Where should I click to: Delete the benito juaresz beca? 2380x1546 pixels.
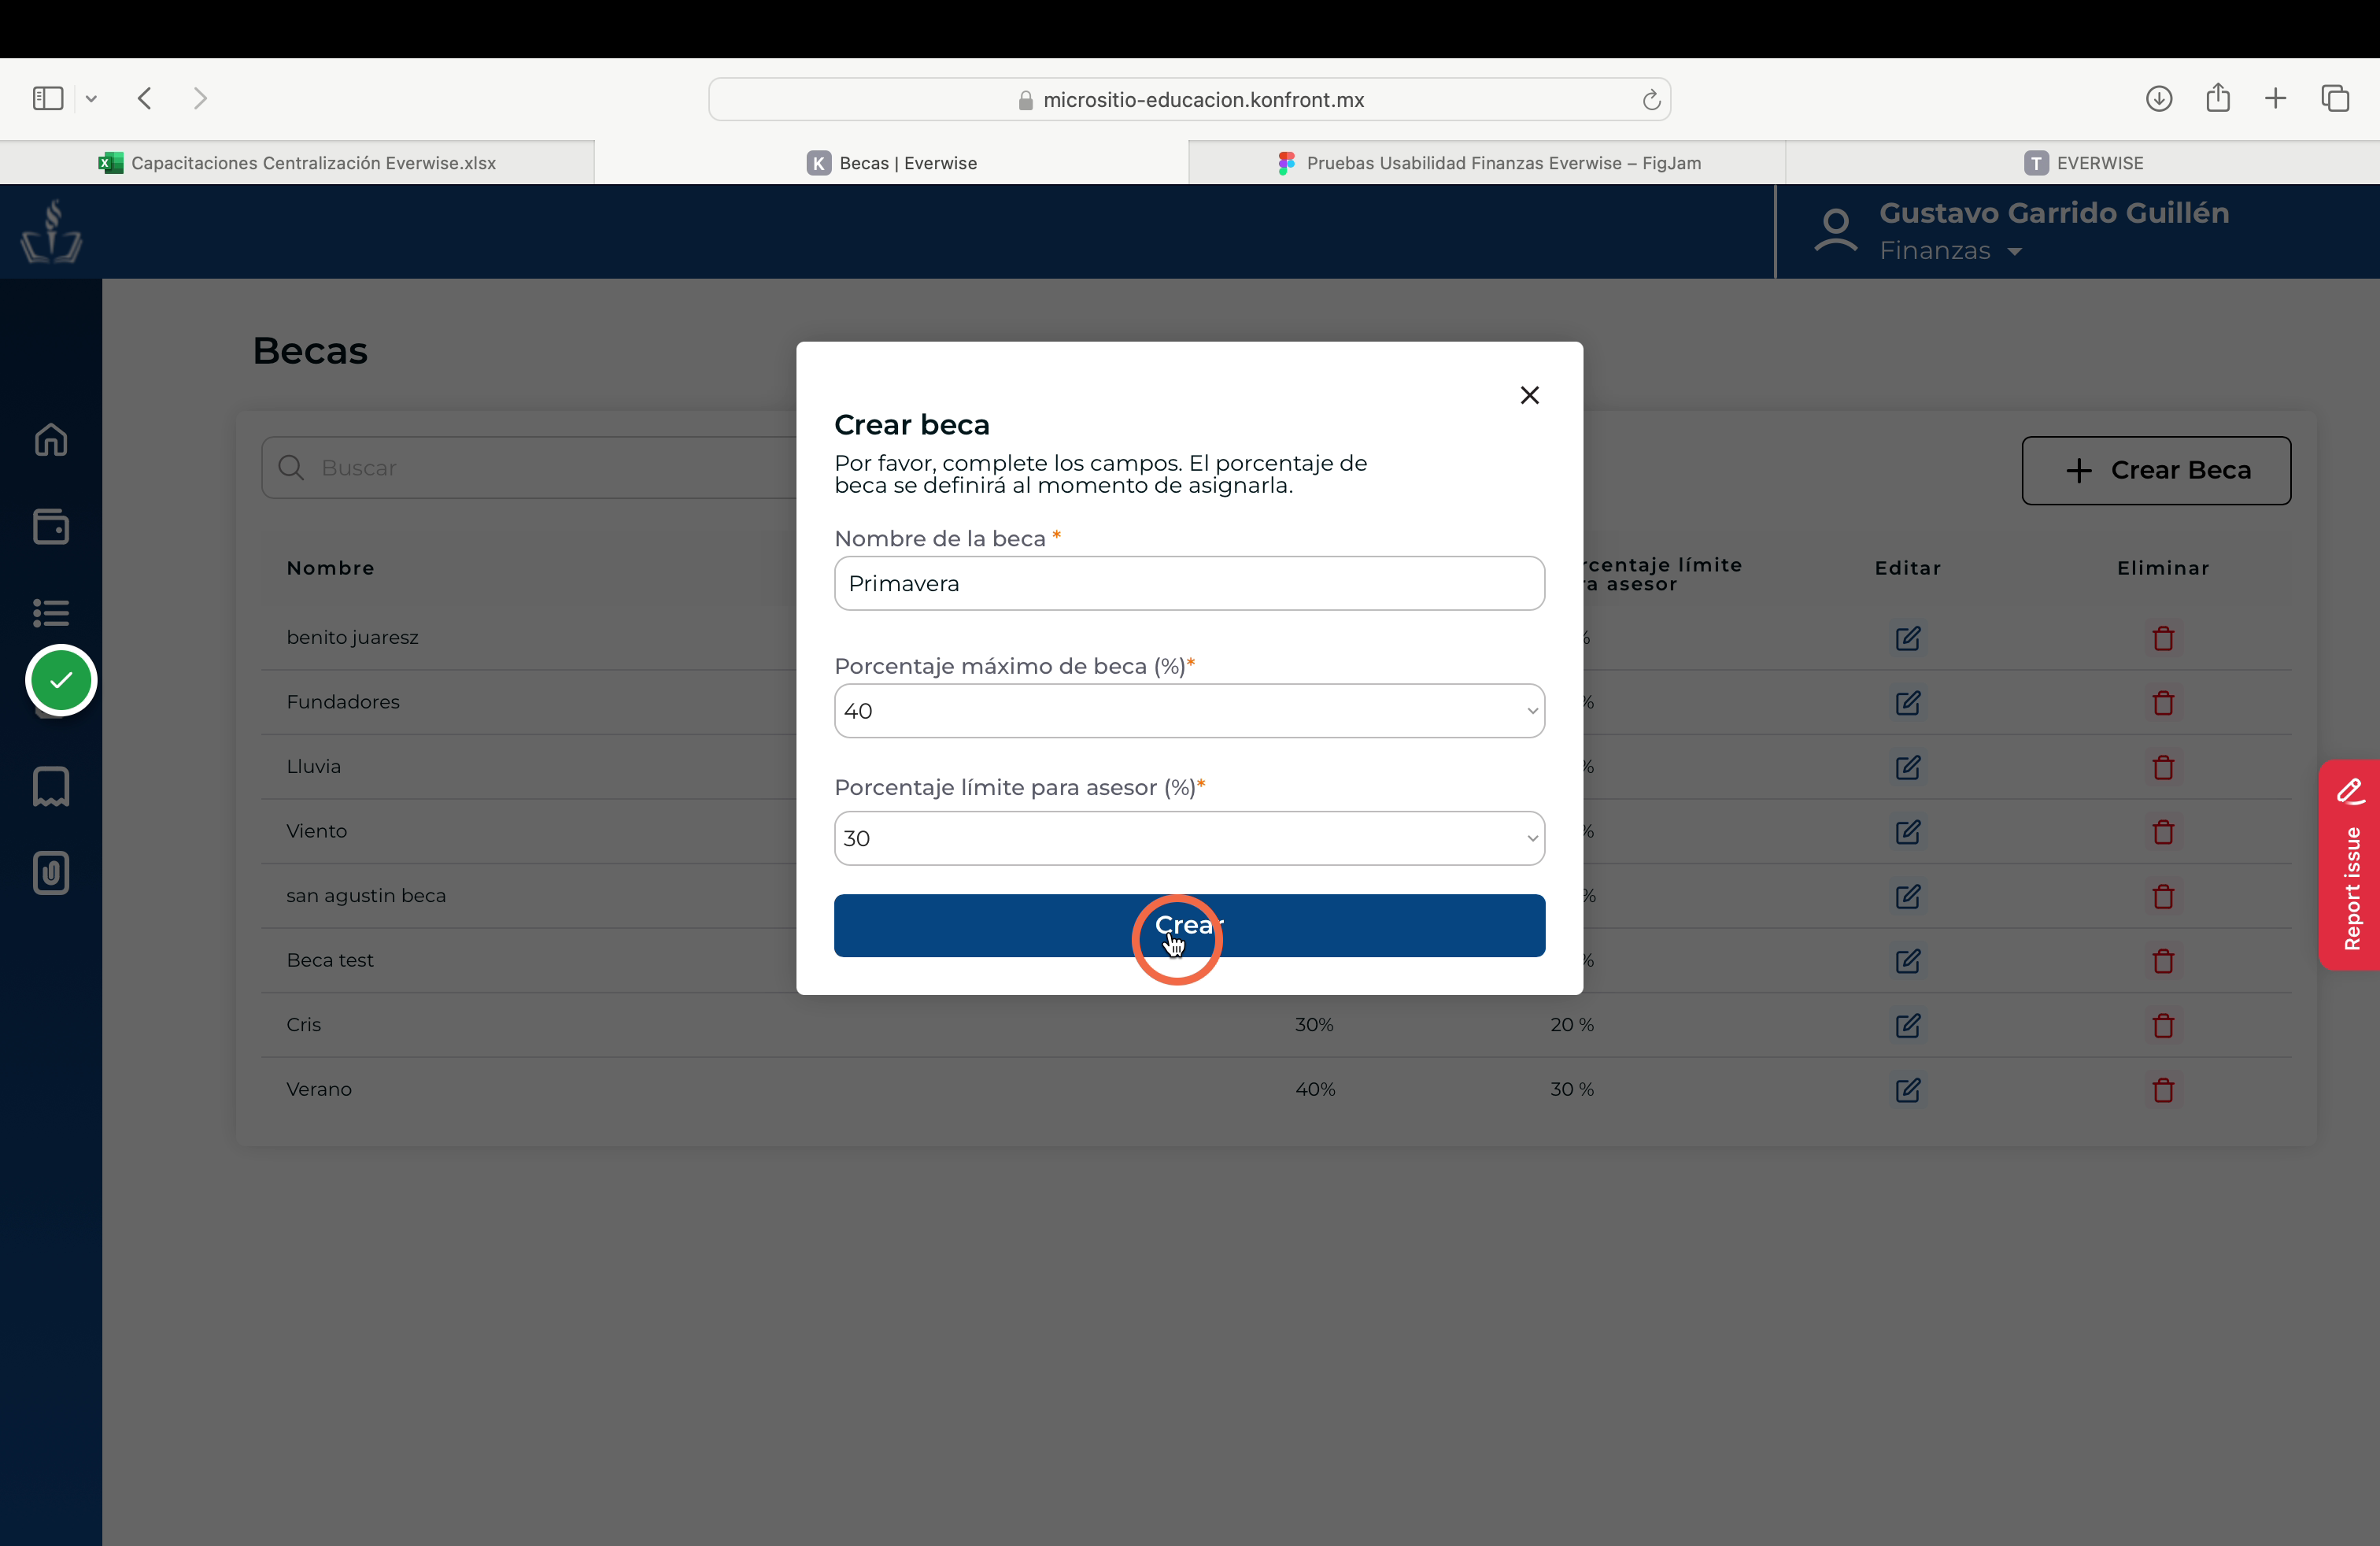[2163, 638]
